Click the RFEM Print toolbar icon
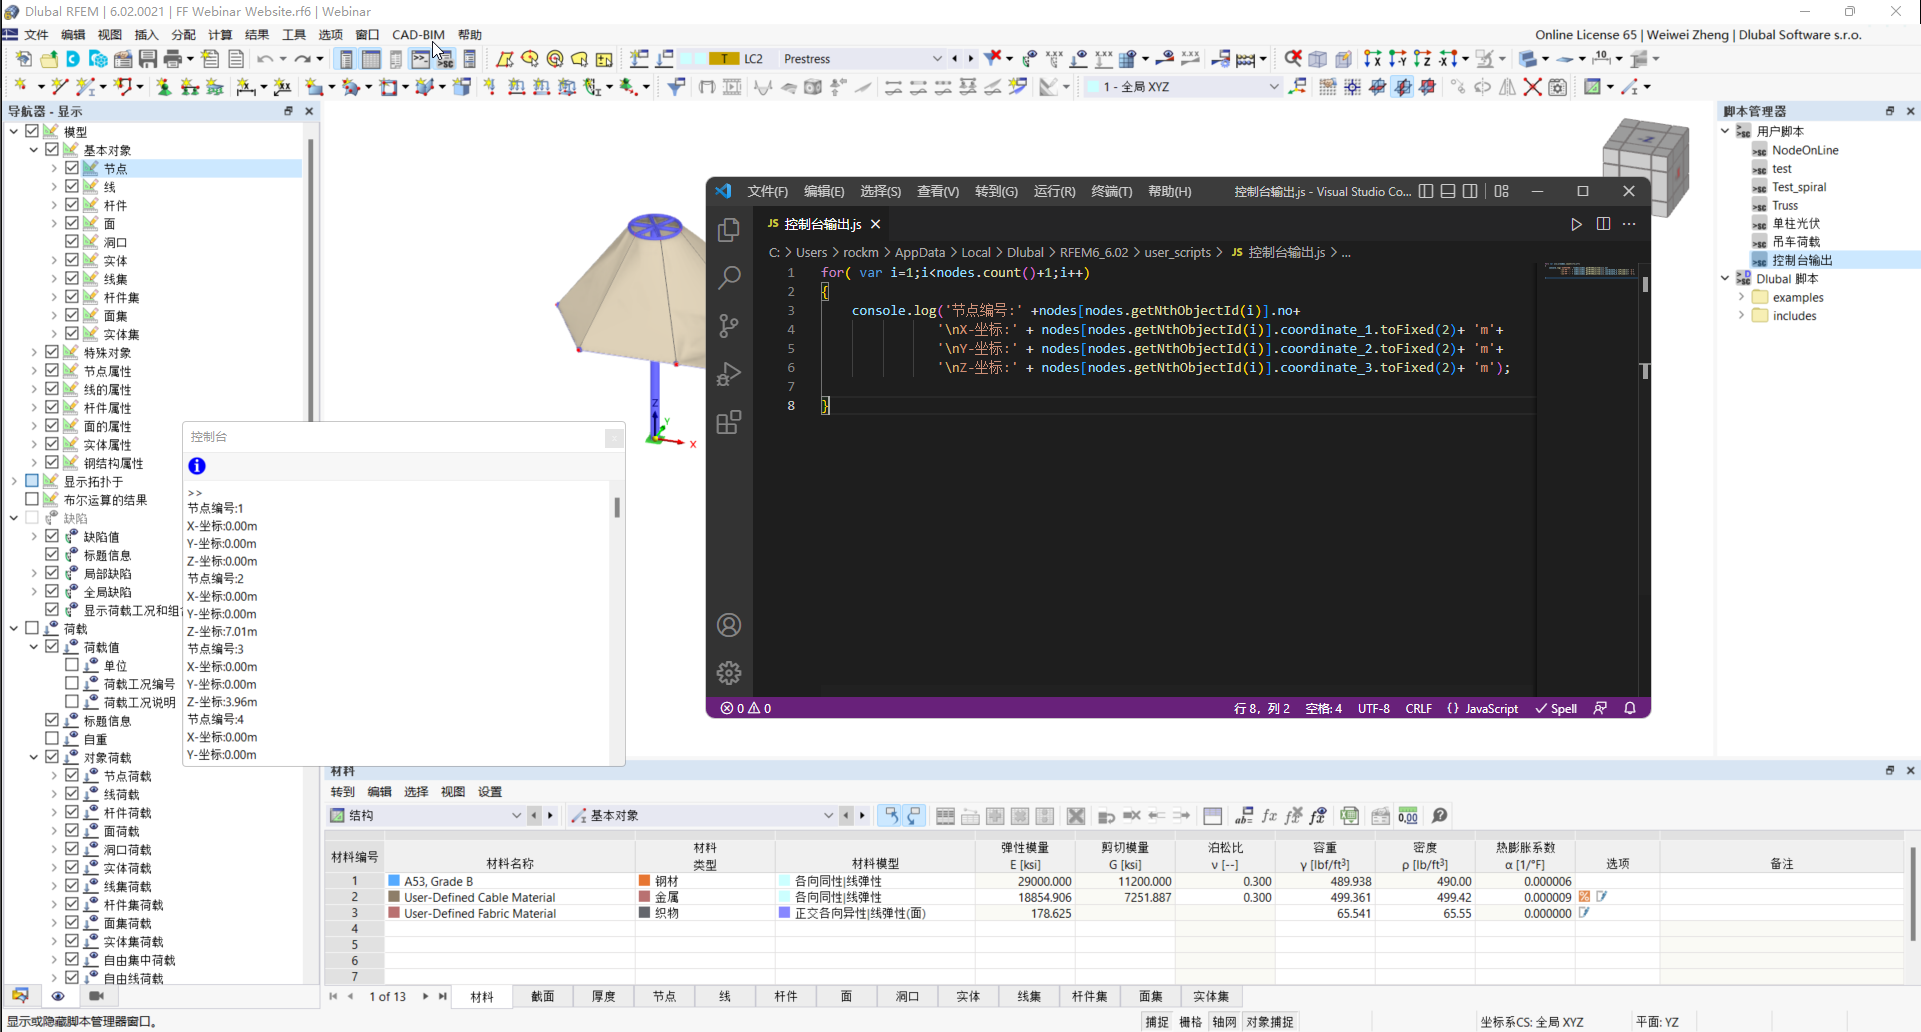The width and height of the screenshot is (1921, 1032). (172, 59)
